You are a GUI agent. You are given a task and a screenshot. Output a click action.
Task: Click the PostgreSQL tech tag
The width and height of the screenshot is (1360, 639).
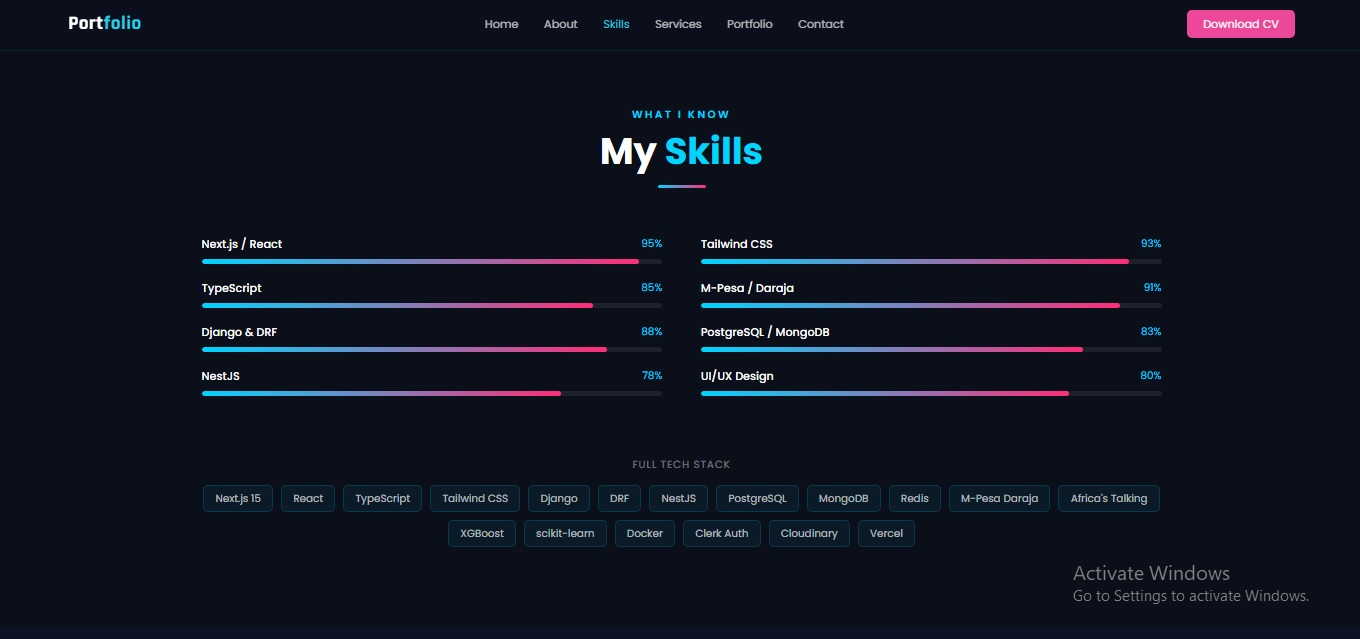(x=757, y=498)
